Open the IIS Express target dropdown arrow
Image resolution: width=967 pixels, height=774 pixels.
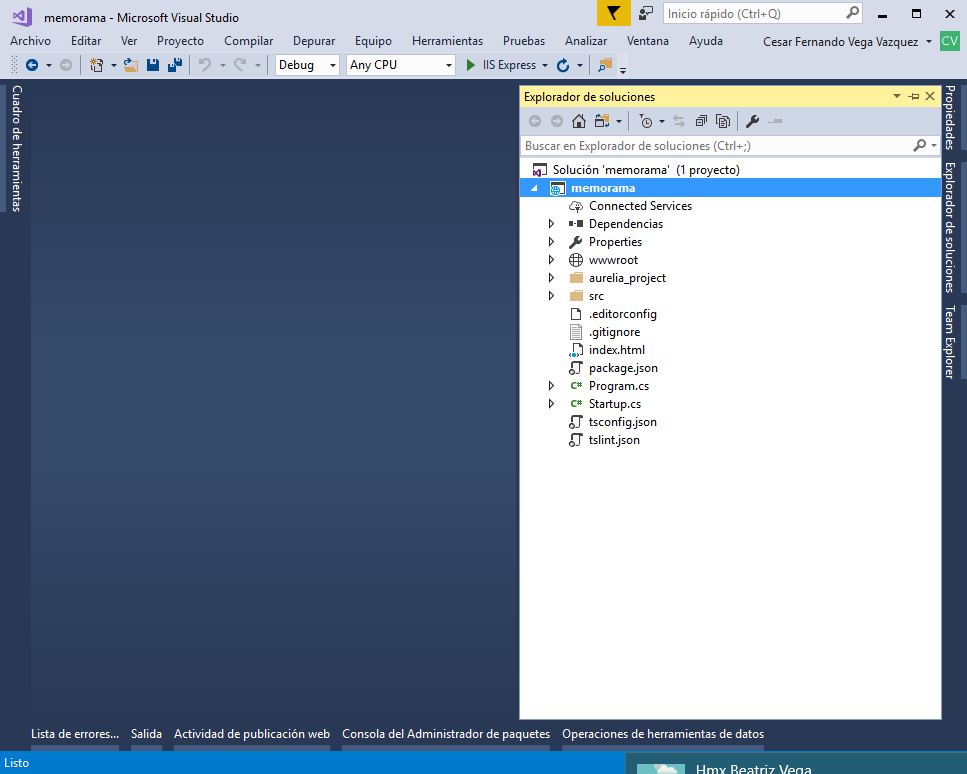[545, 65]
